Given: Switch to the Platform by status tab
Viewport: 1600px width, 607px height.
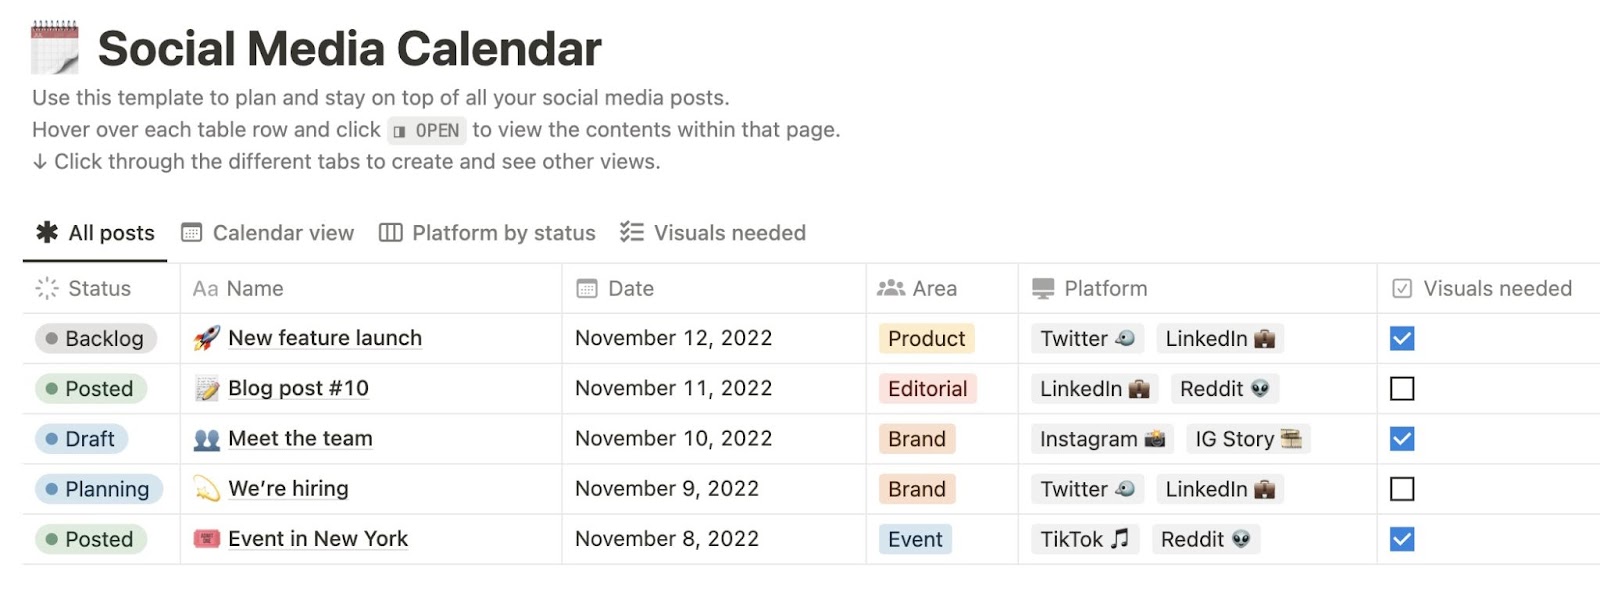Looking at the screenshot, I should [503, 232].
